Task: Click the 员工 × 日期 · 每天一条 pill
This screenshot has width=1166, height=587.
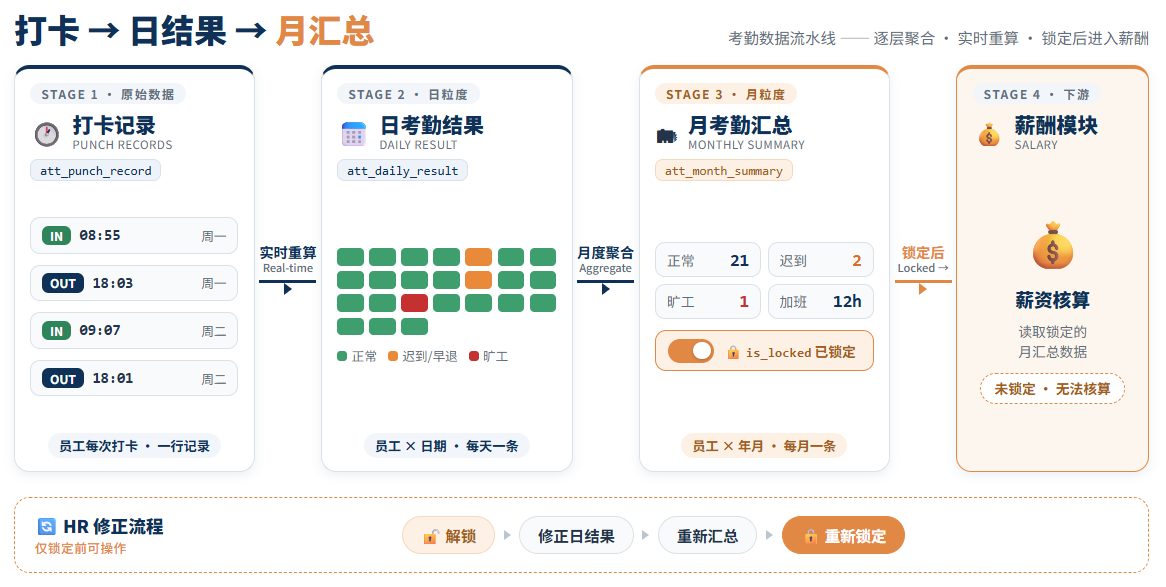Action: click(x=447, y=446)
